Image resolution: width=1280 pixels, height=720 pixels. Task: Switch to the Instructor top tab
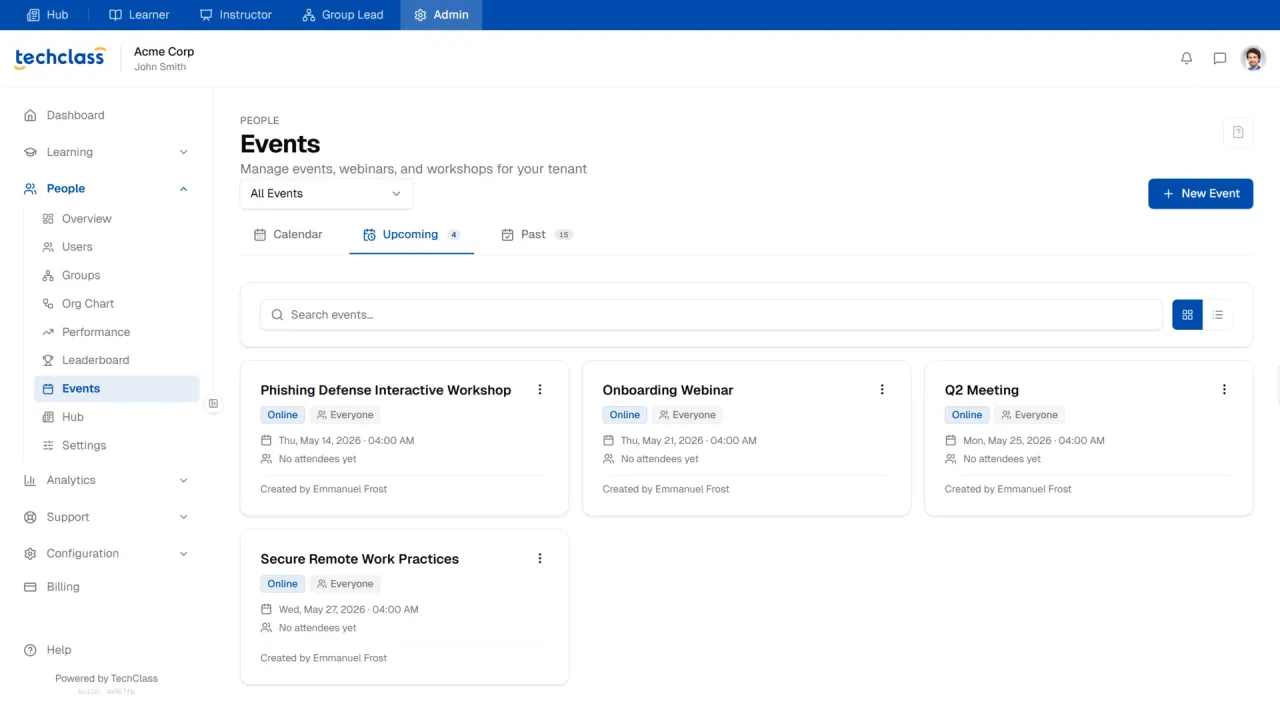click(x=235, y=15)
